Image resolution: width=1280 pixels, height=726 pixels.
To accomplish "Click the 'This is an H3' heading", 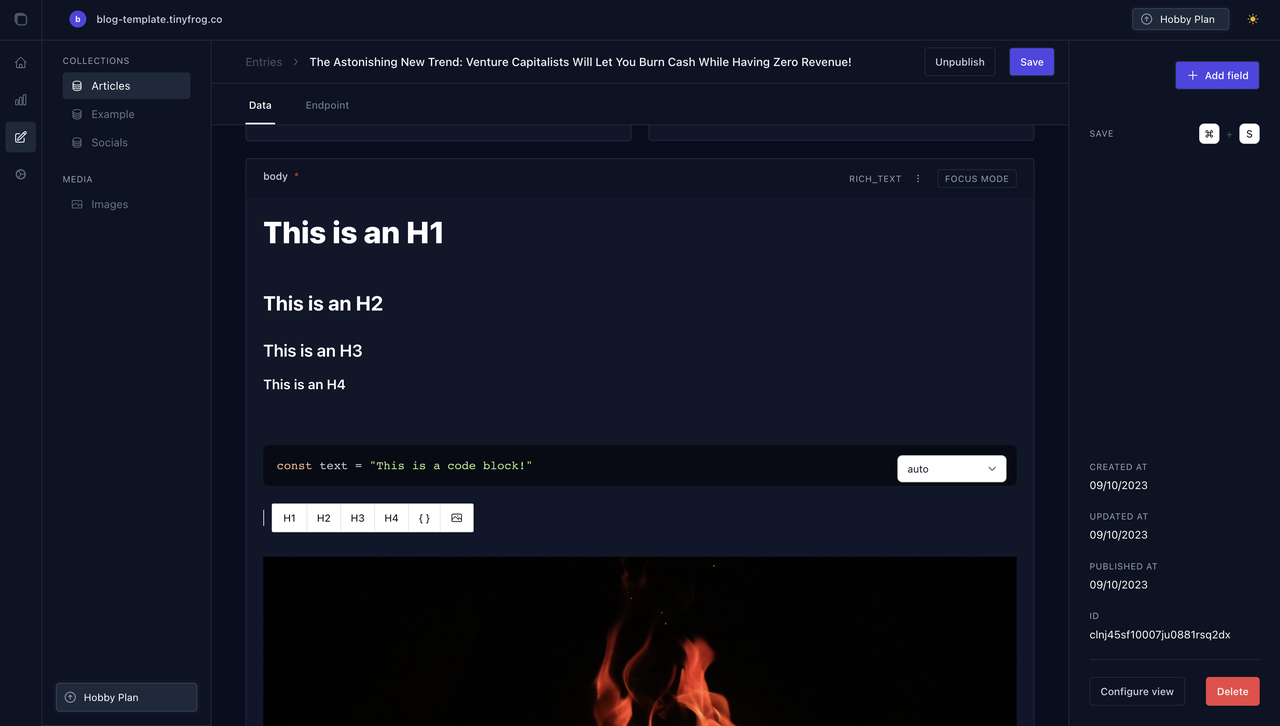I will pyautogui.click(x=313, y=351).
